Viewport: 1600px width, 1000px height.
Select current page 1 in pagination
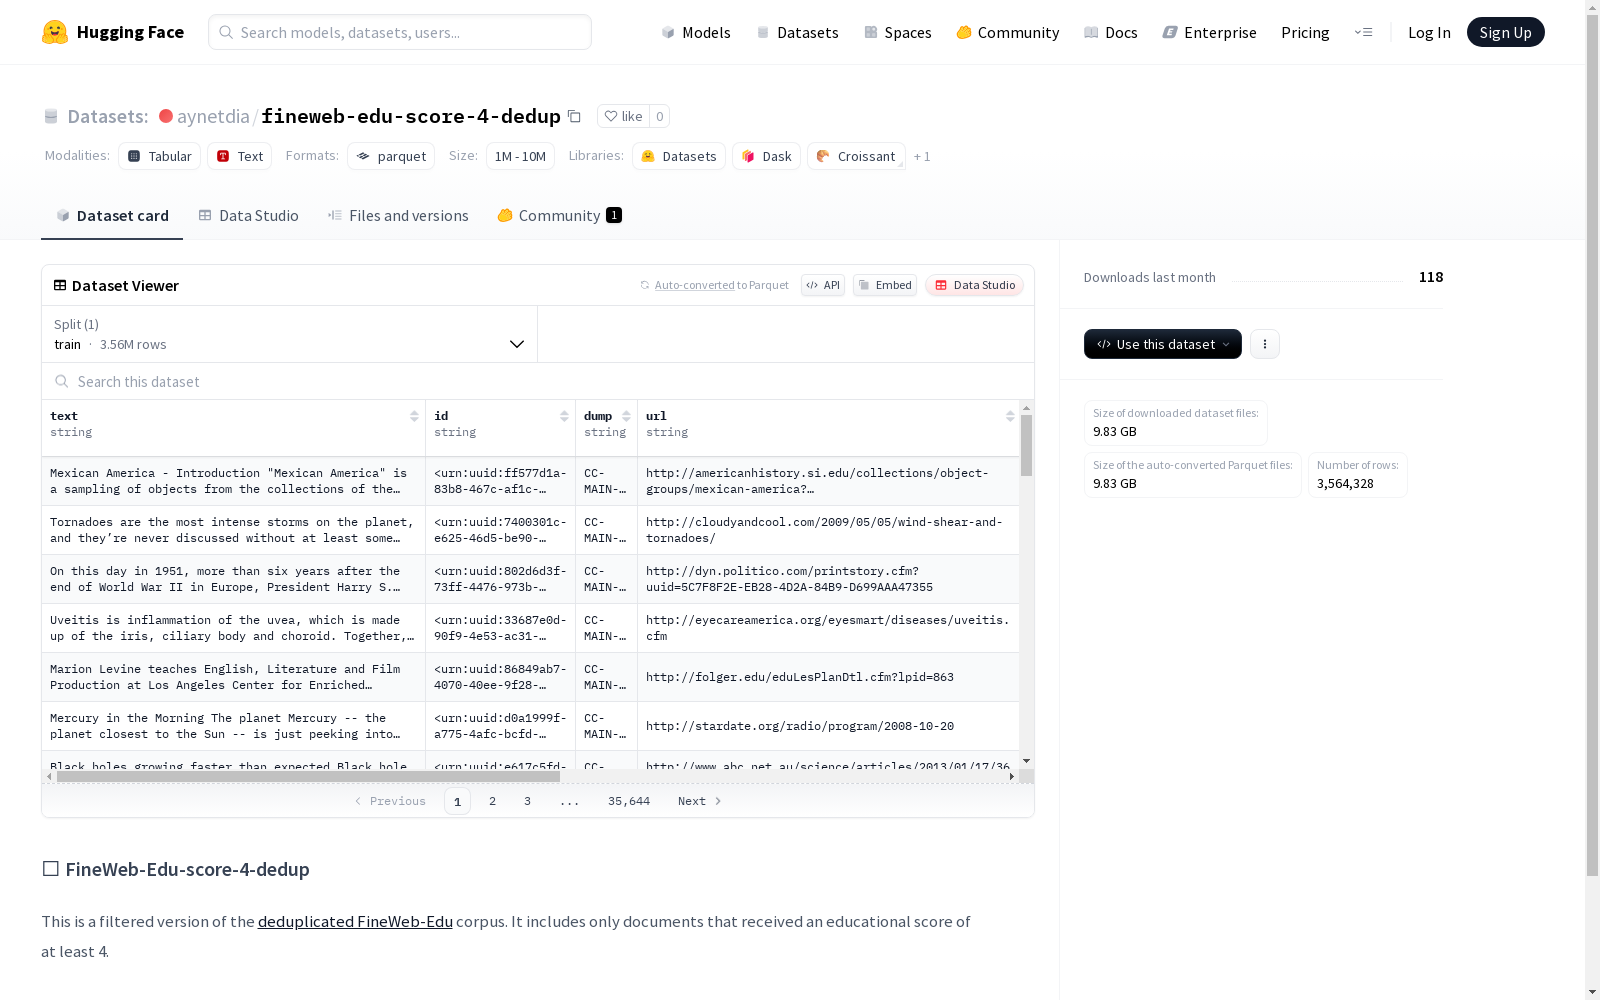(x=457, y=801)
